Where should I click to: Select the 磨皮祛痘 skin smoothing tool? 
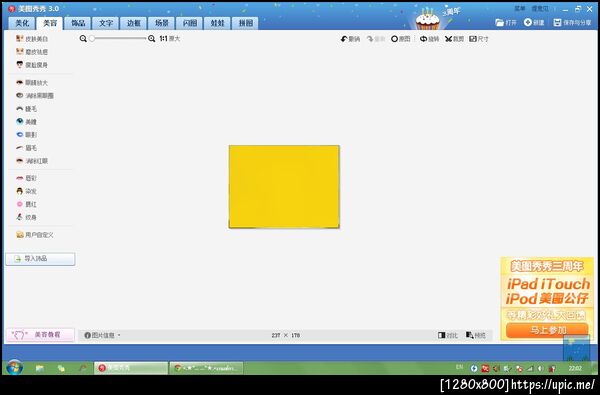[32, 52]
